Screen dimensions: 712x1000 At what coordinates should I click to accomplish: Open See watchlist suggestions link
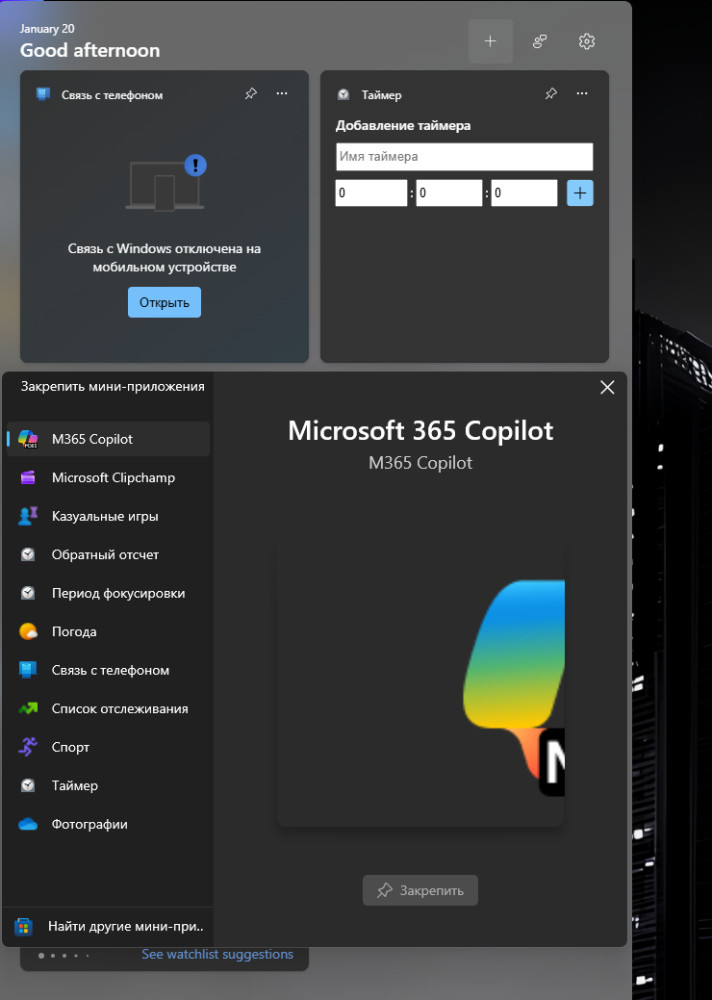pos(217,954)
